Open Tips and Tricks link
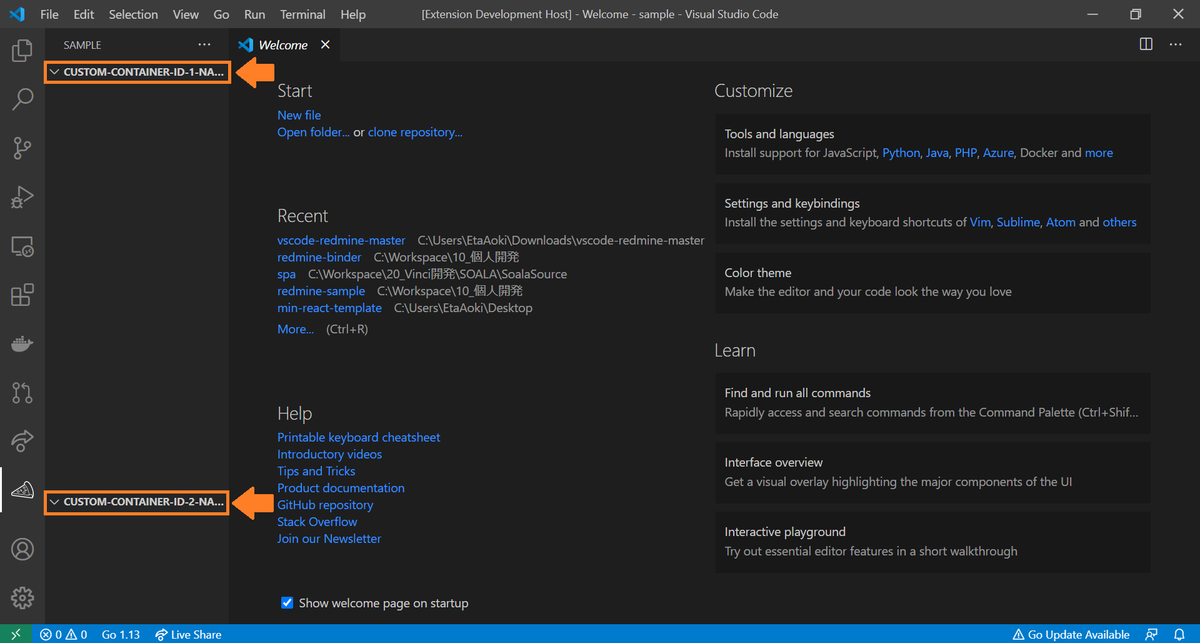The width and height of the screenshot is (1200, 643). pos(316,471)
